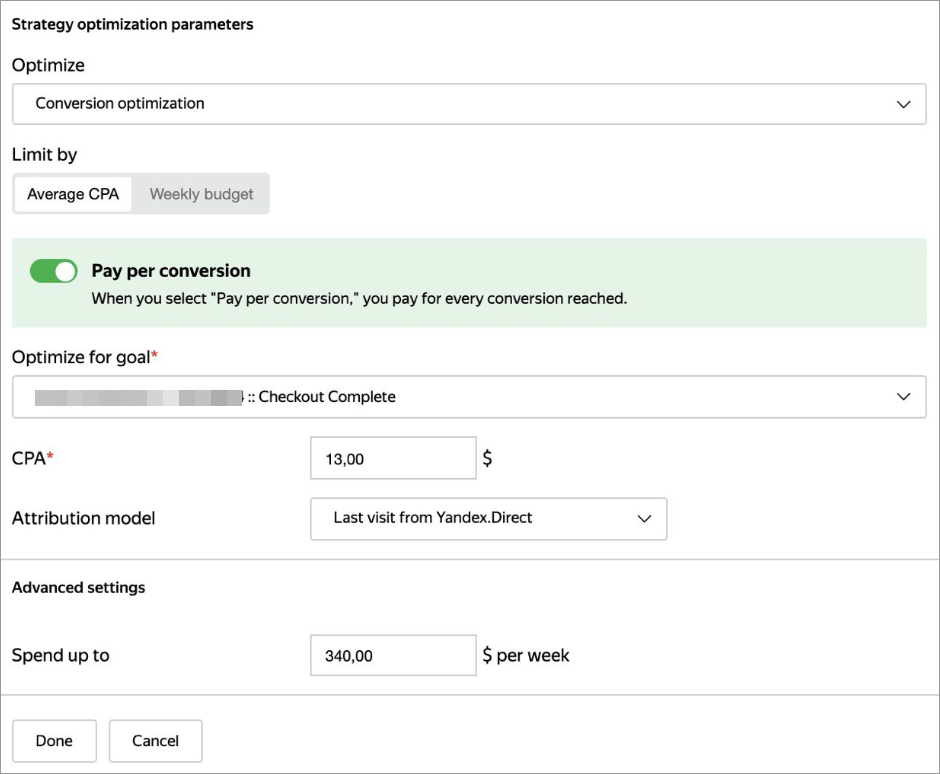Select the Average CPA tab
This screenshot has height=774, width=940.
coord(73,194)
